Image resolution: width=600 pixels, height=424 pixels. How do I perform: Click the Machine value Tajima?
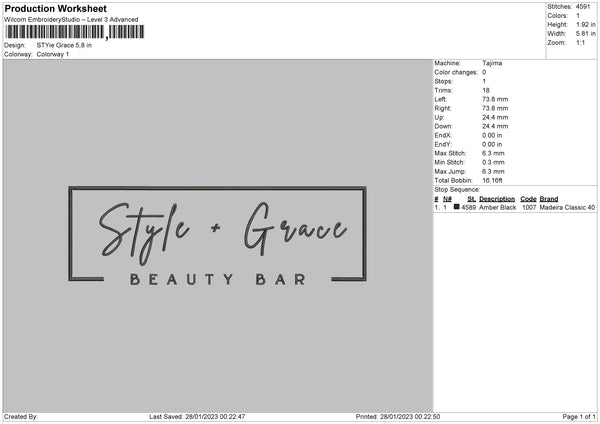point(492,63)
